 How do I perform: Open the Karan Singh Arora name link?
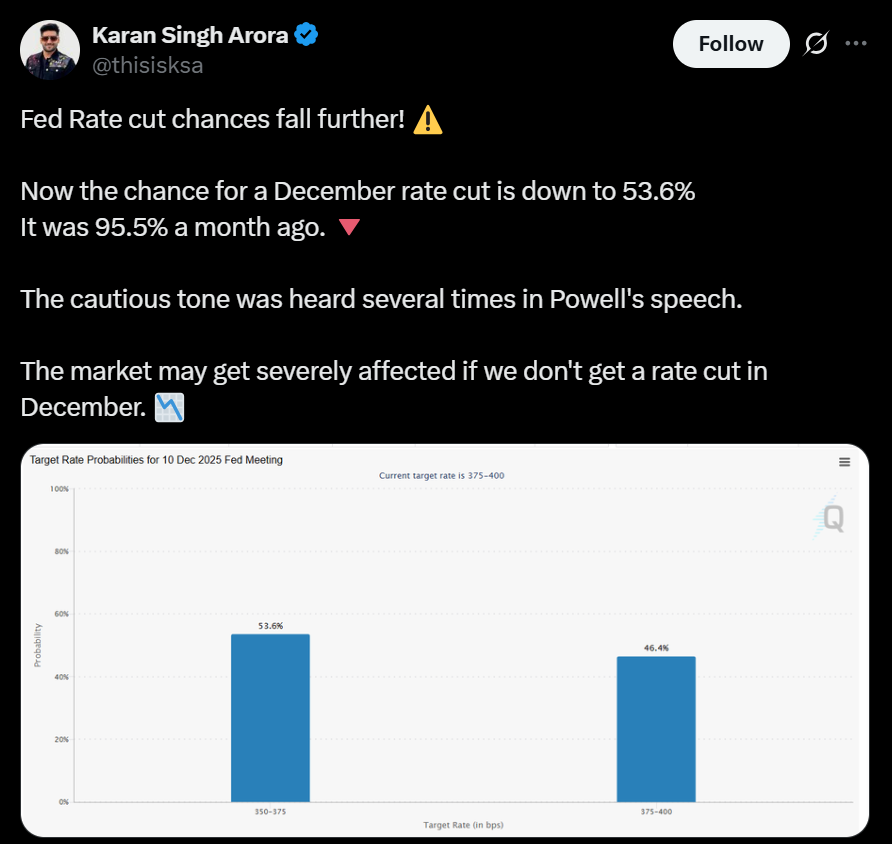point(190,35)
